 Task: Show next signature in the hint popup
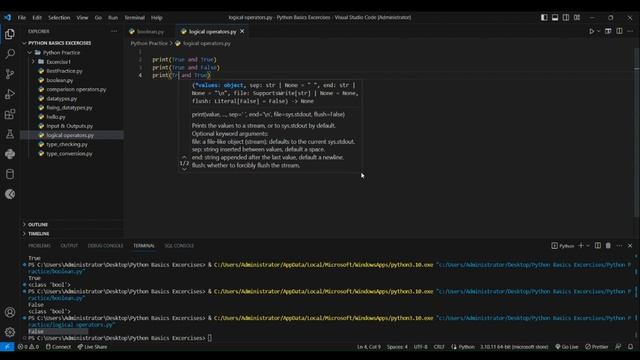184,169
